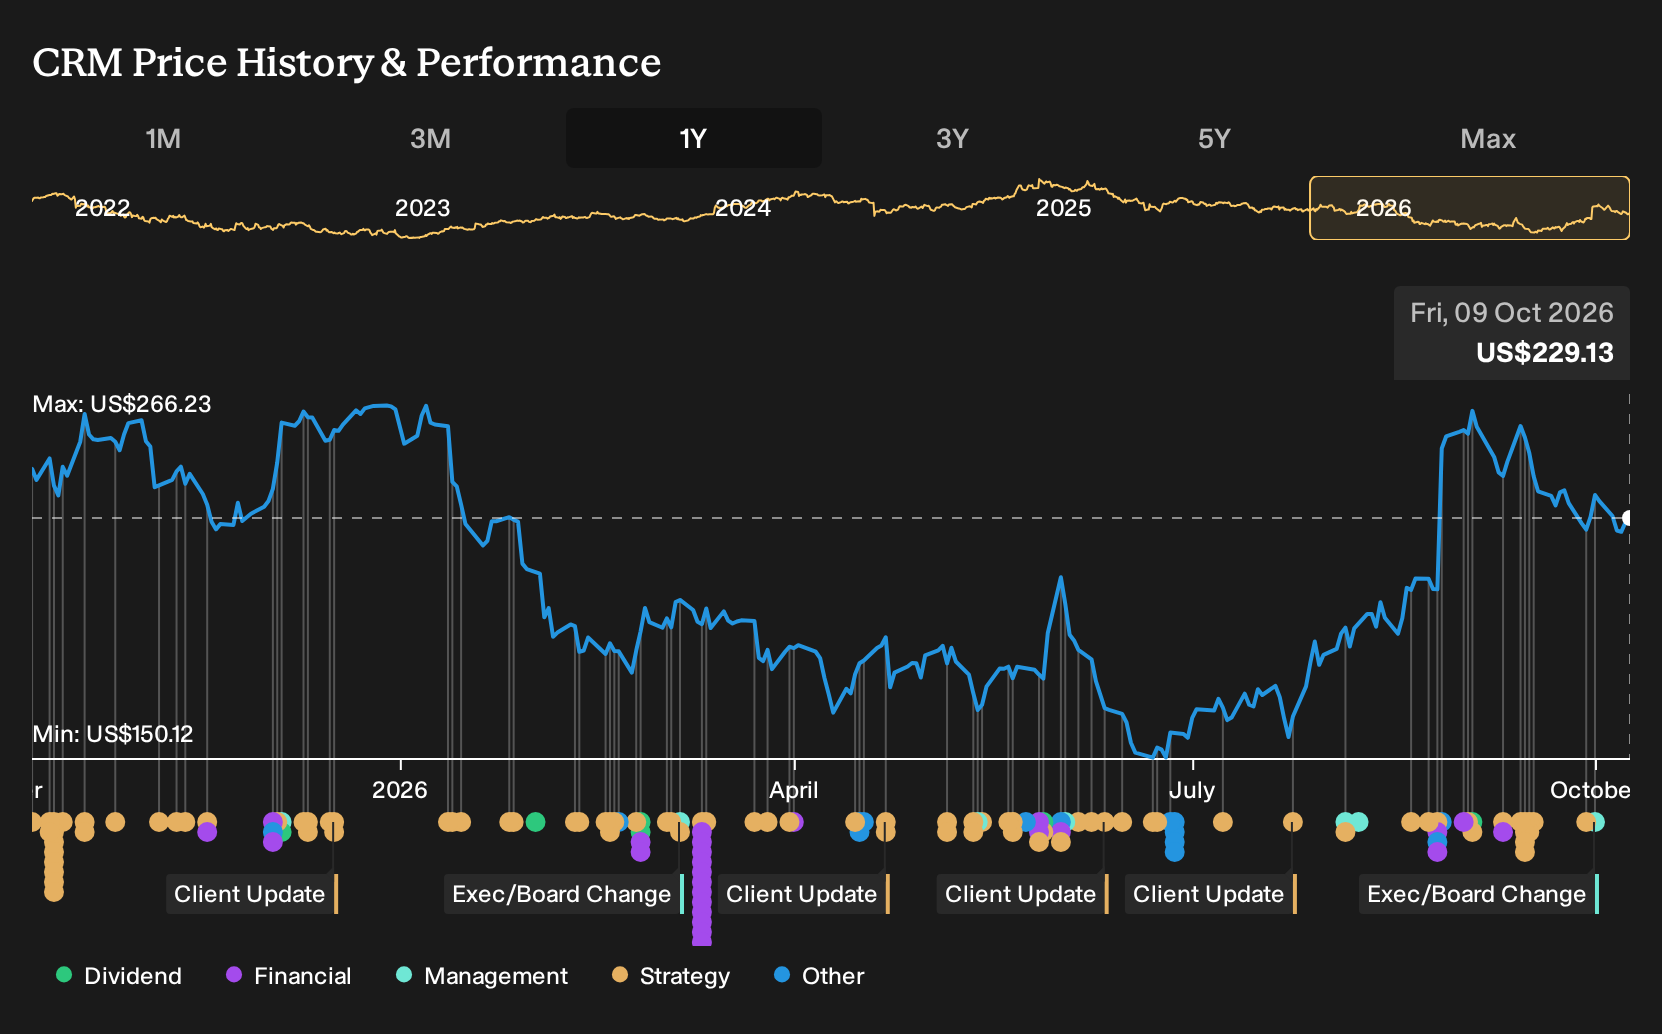This screenshot has height=1034, width=1662.
Task: Click the July axis label
Action: (1192, 790)
